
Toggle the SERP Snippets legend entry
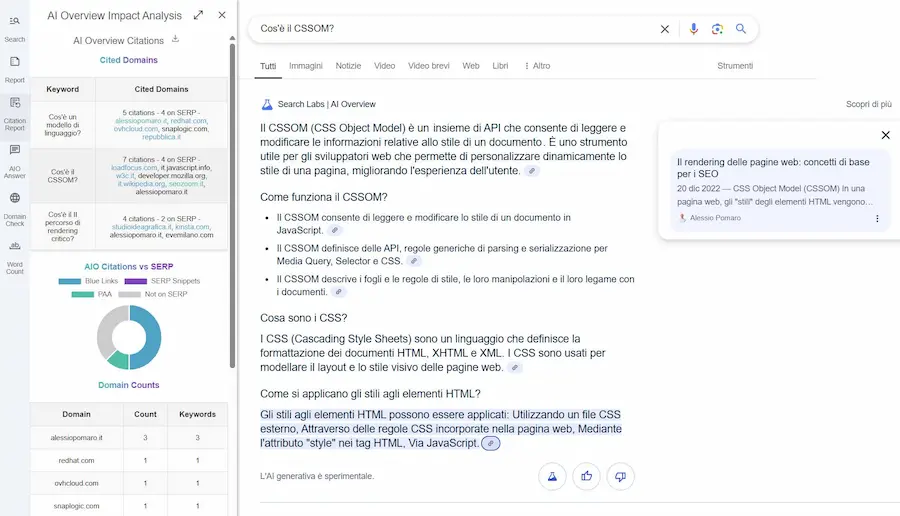click(162, 281)
